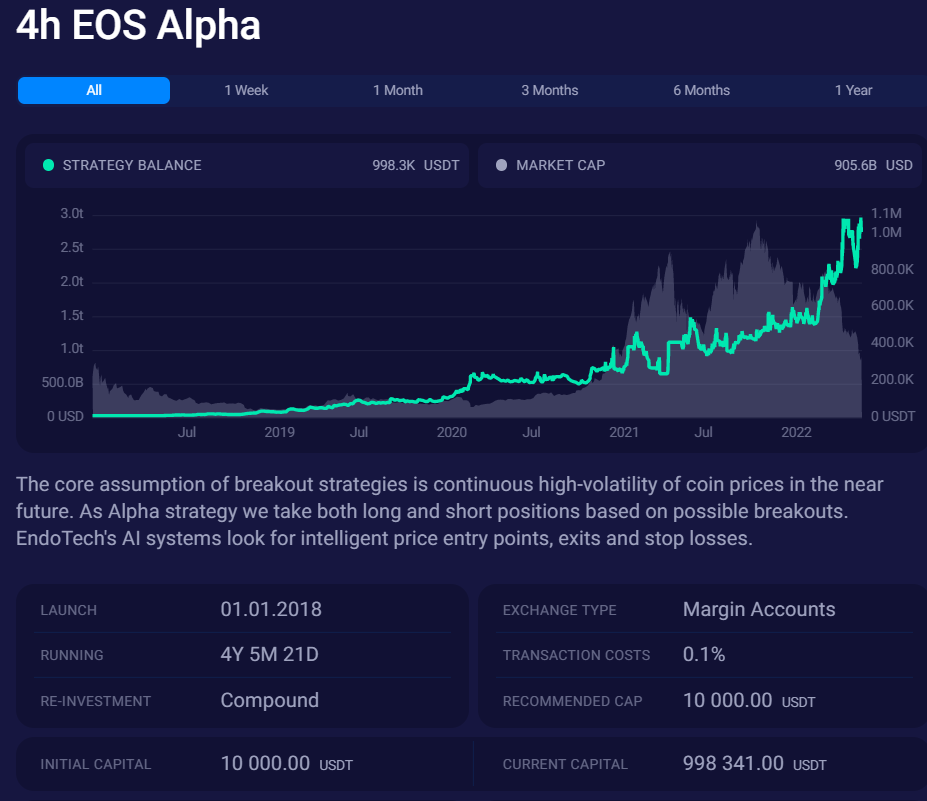Select the All time range tab
927x801 pixels.
click(93, 90)
